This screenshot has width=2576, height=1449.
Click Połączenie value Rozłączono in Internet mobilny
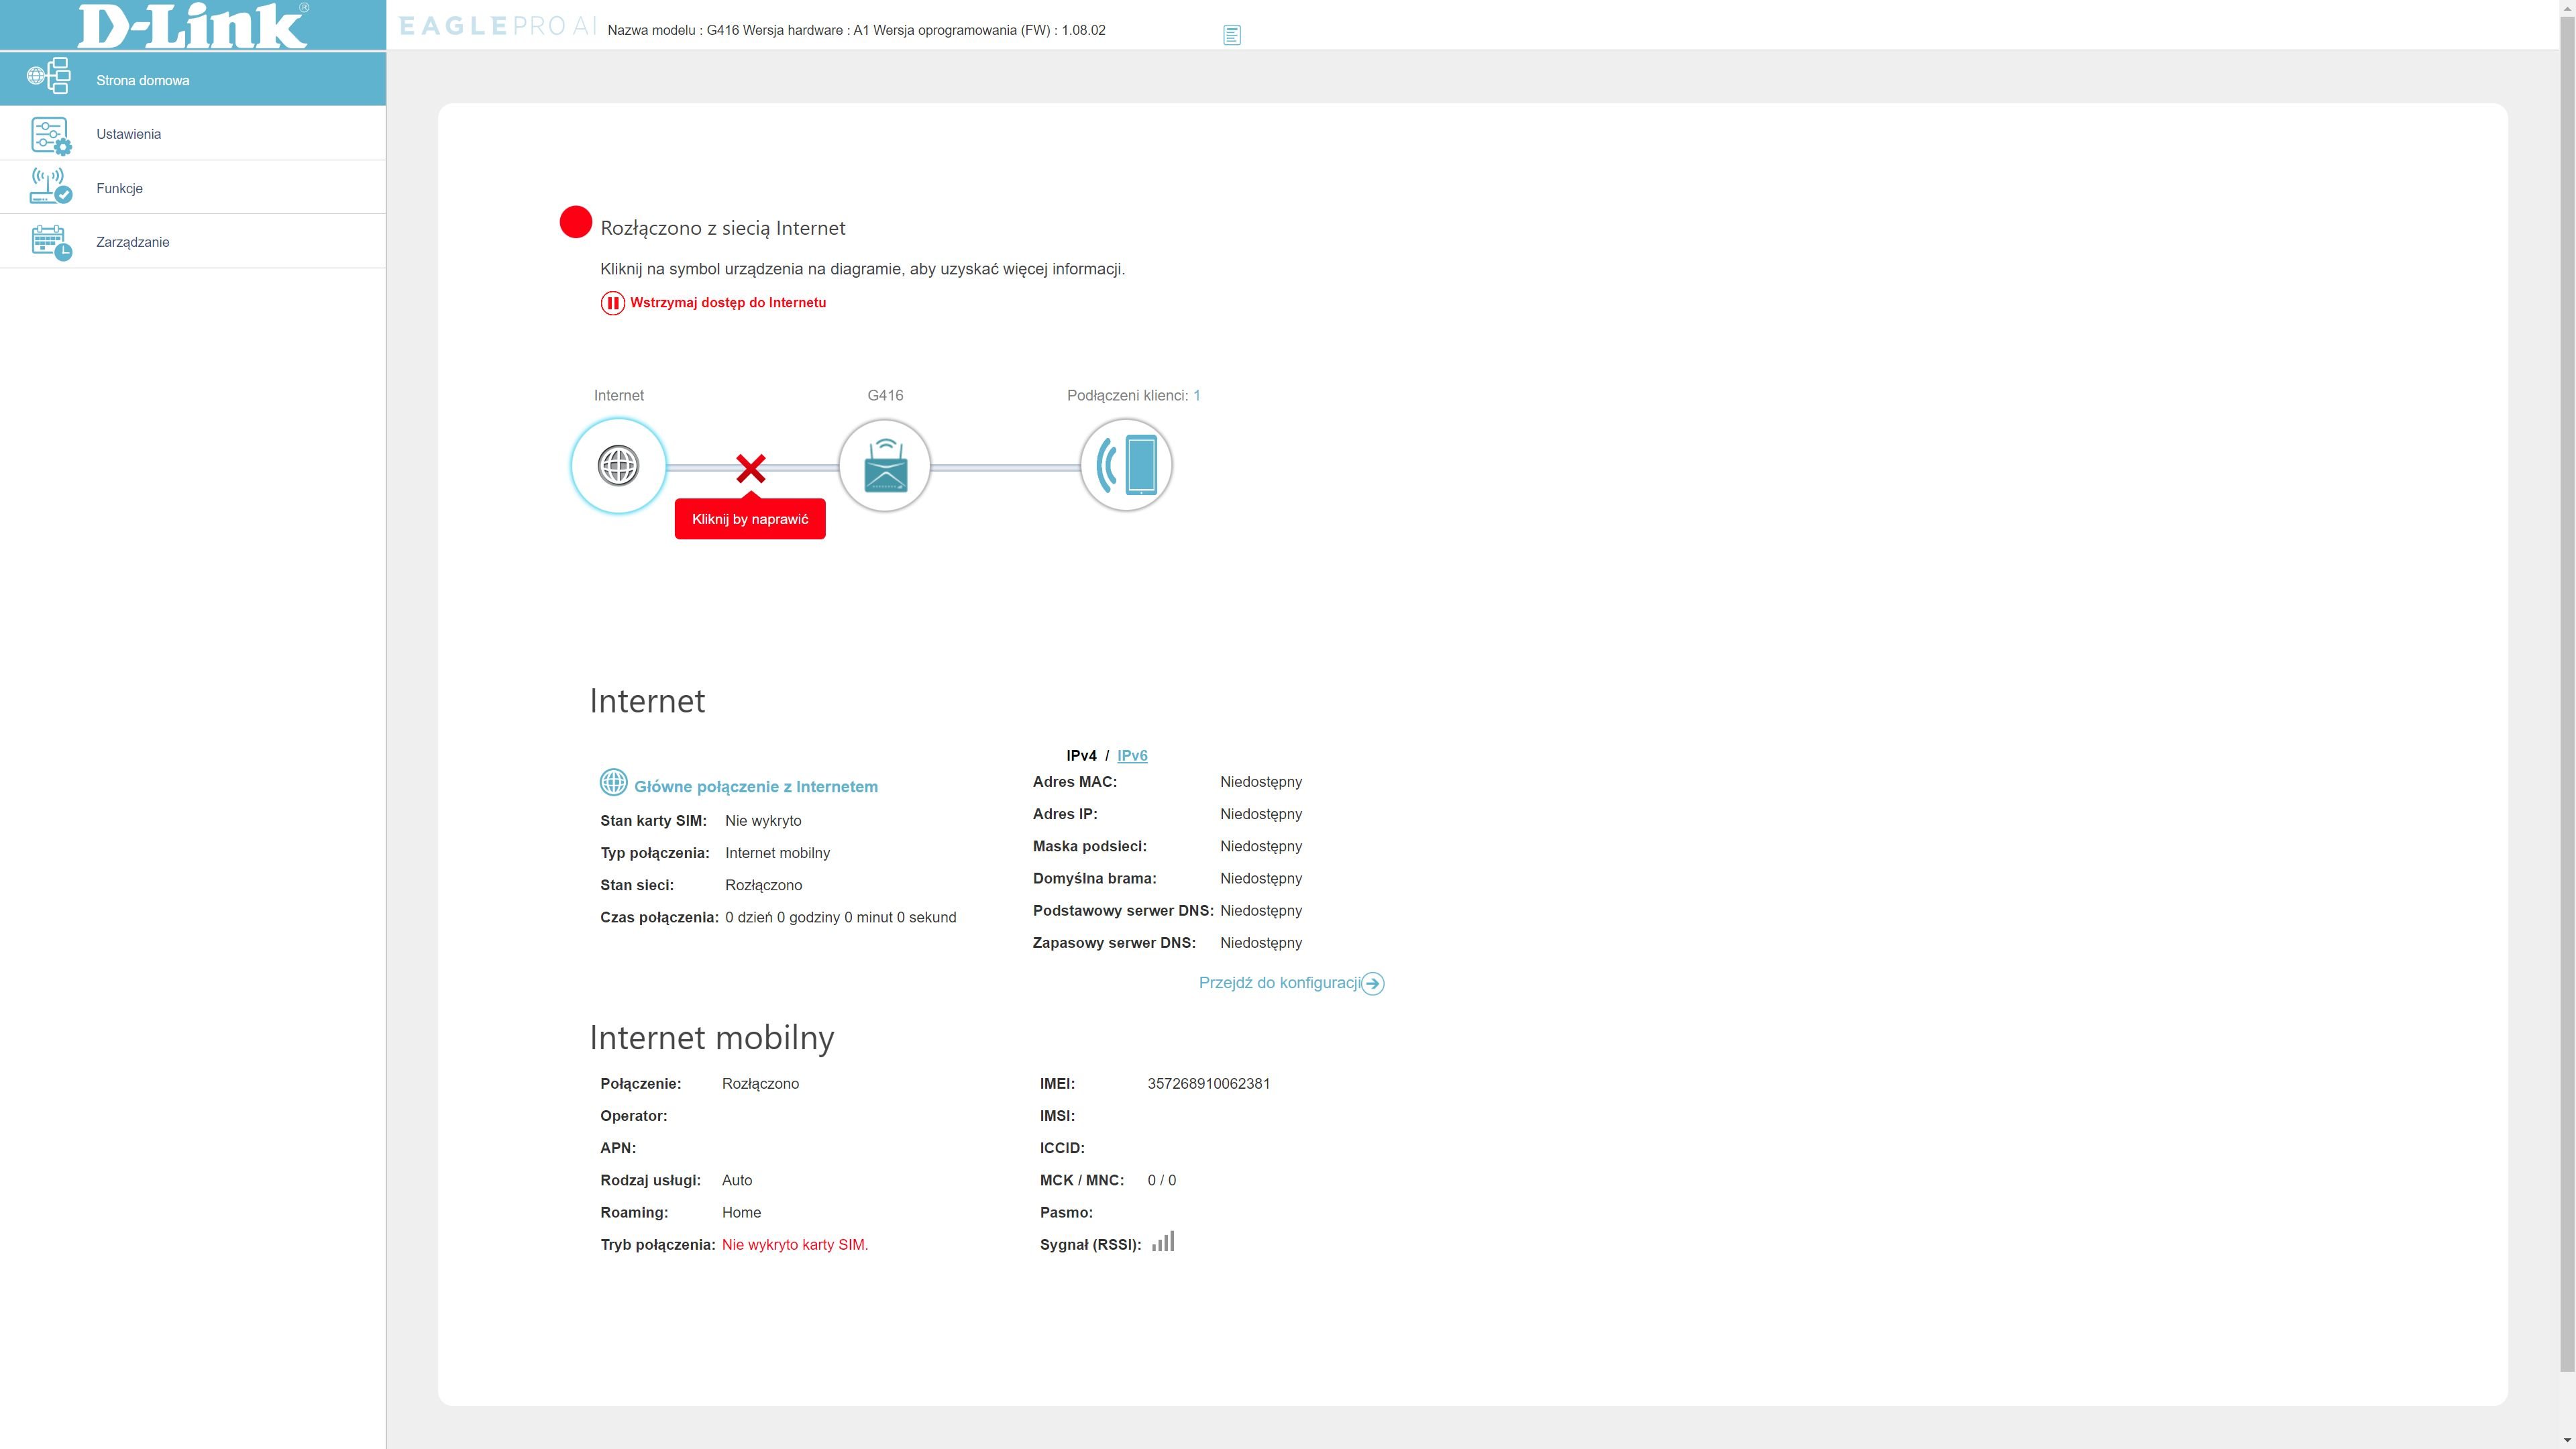[760, 1084]
